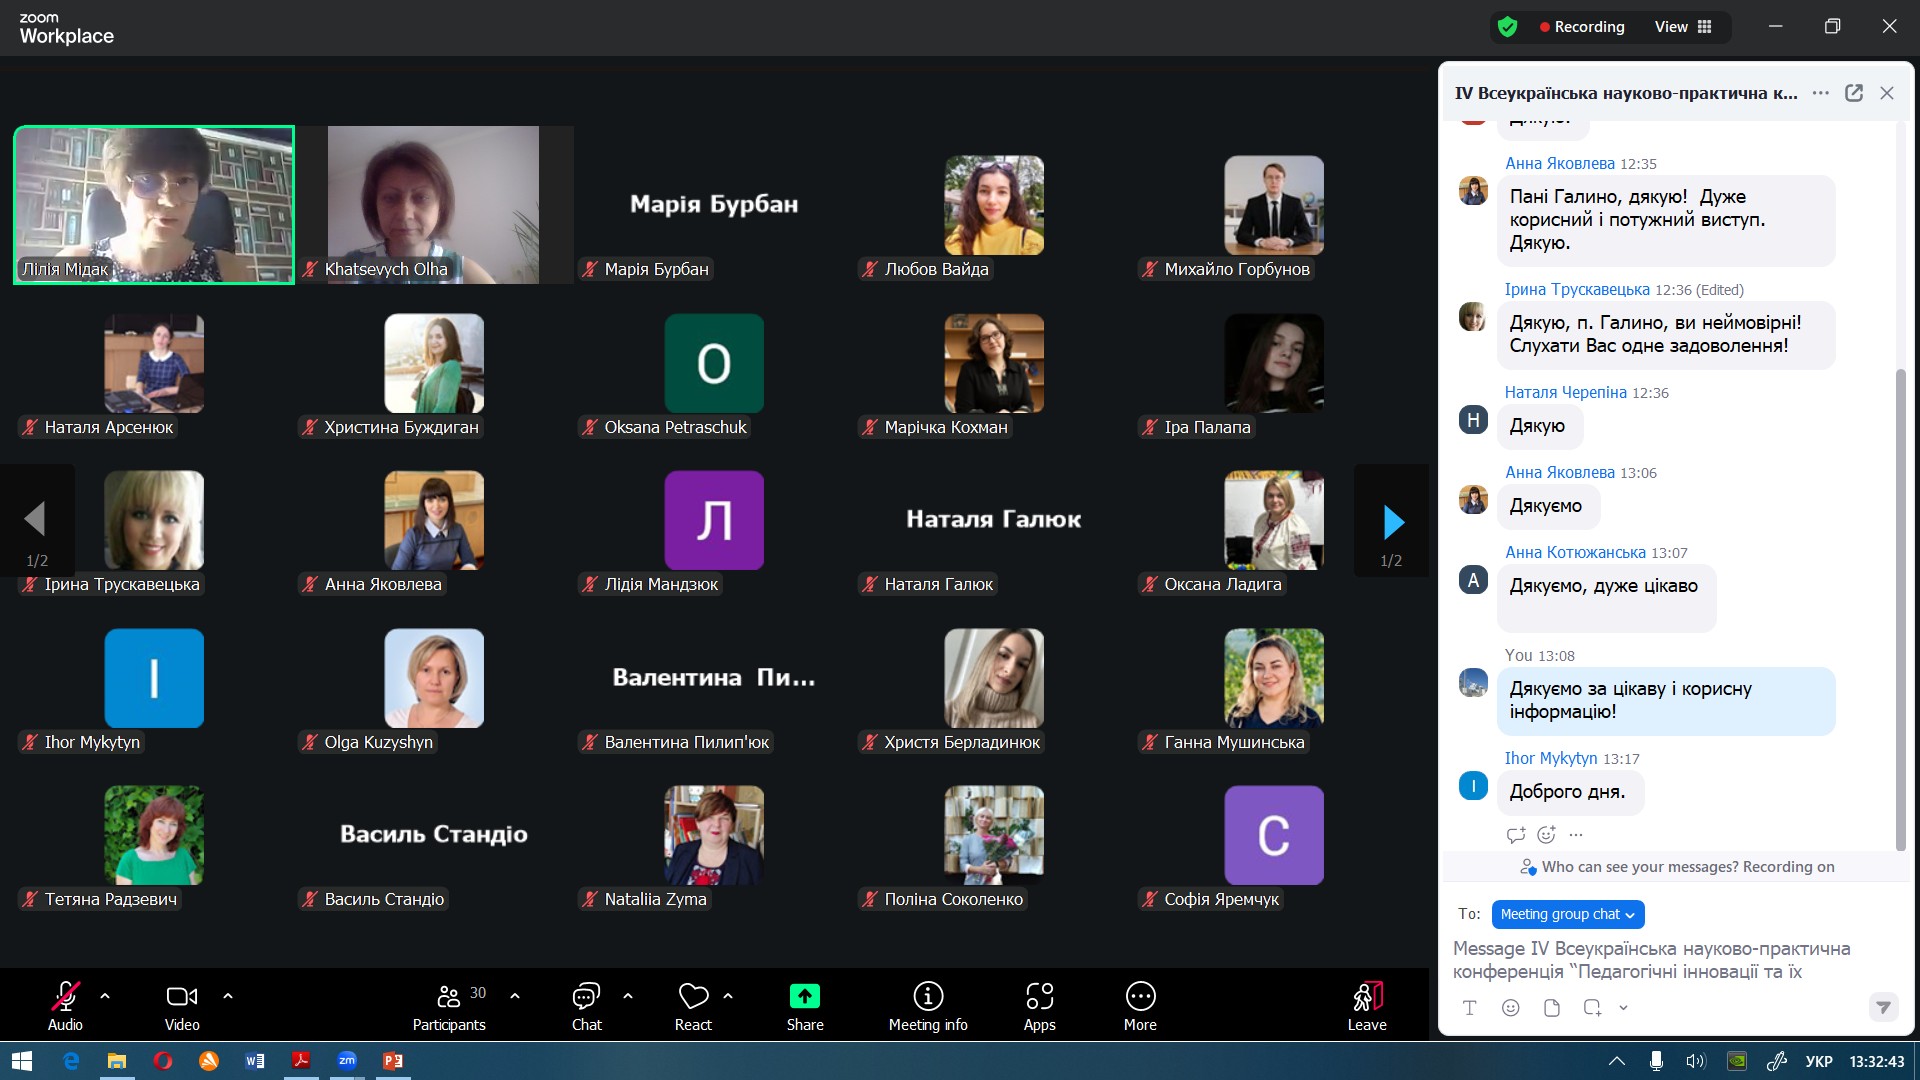
Task: Expand the video options chevron
Action: [x=228, y=996]
